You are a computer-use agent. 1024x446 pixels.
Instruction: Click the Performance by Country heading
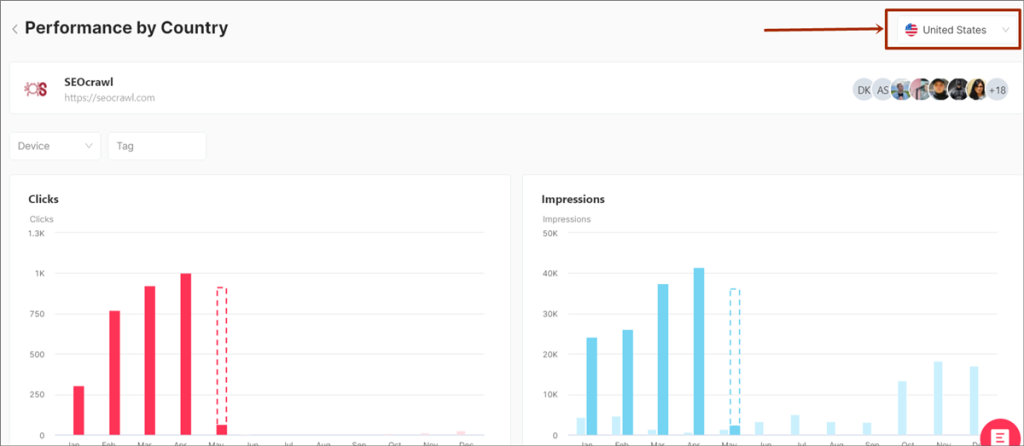(127, 28)
